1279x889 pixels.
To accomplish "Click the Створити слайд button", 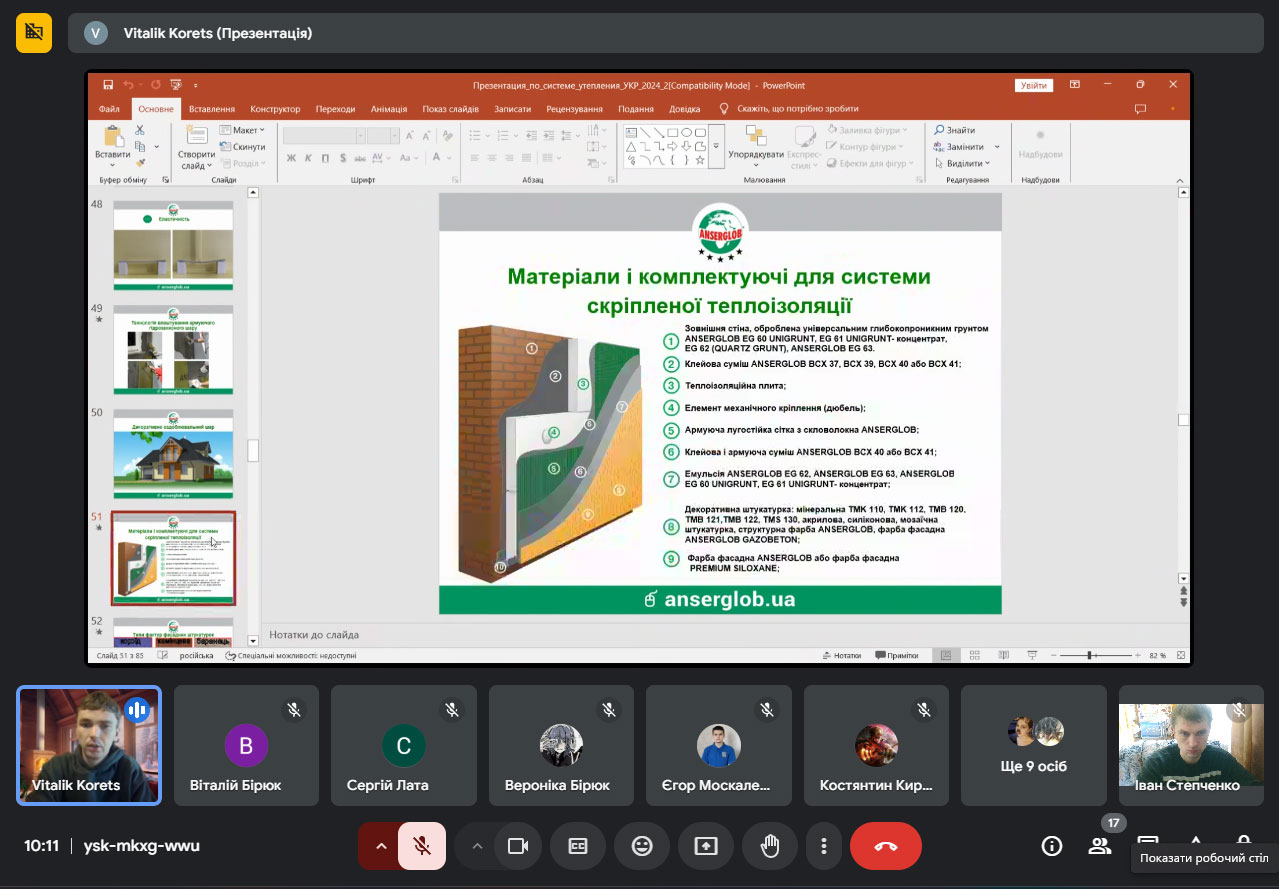I will point(196,146).
